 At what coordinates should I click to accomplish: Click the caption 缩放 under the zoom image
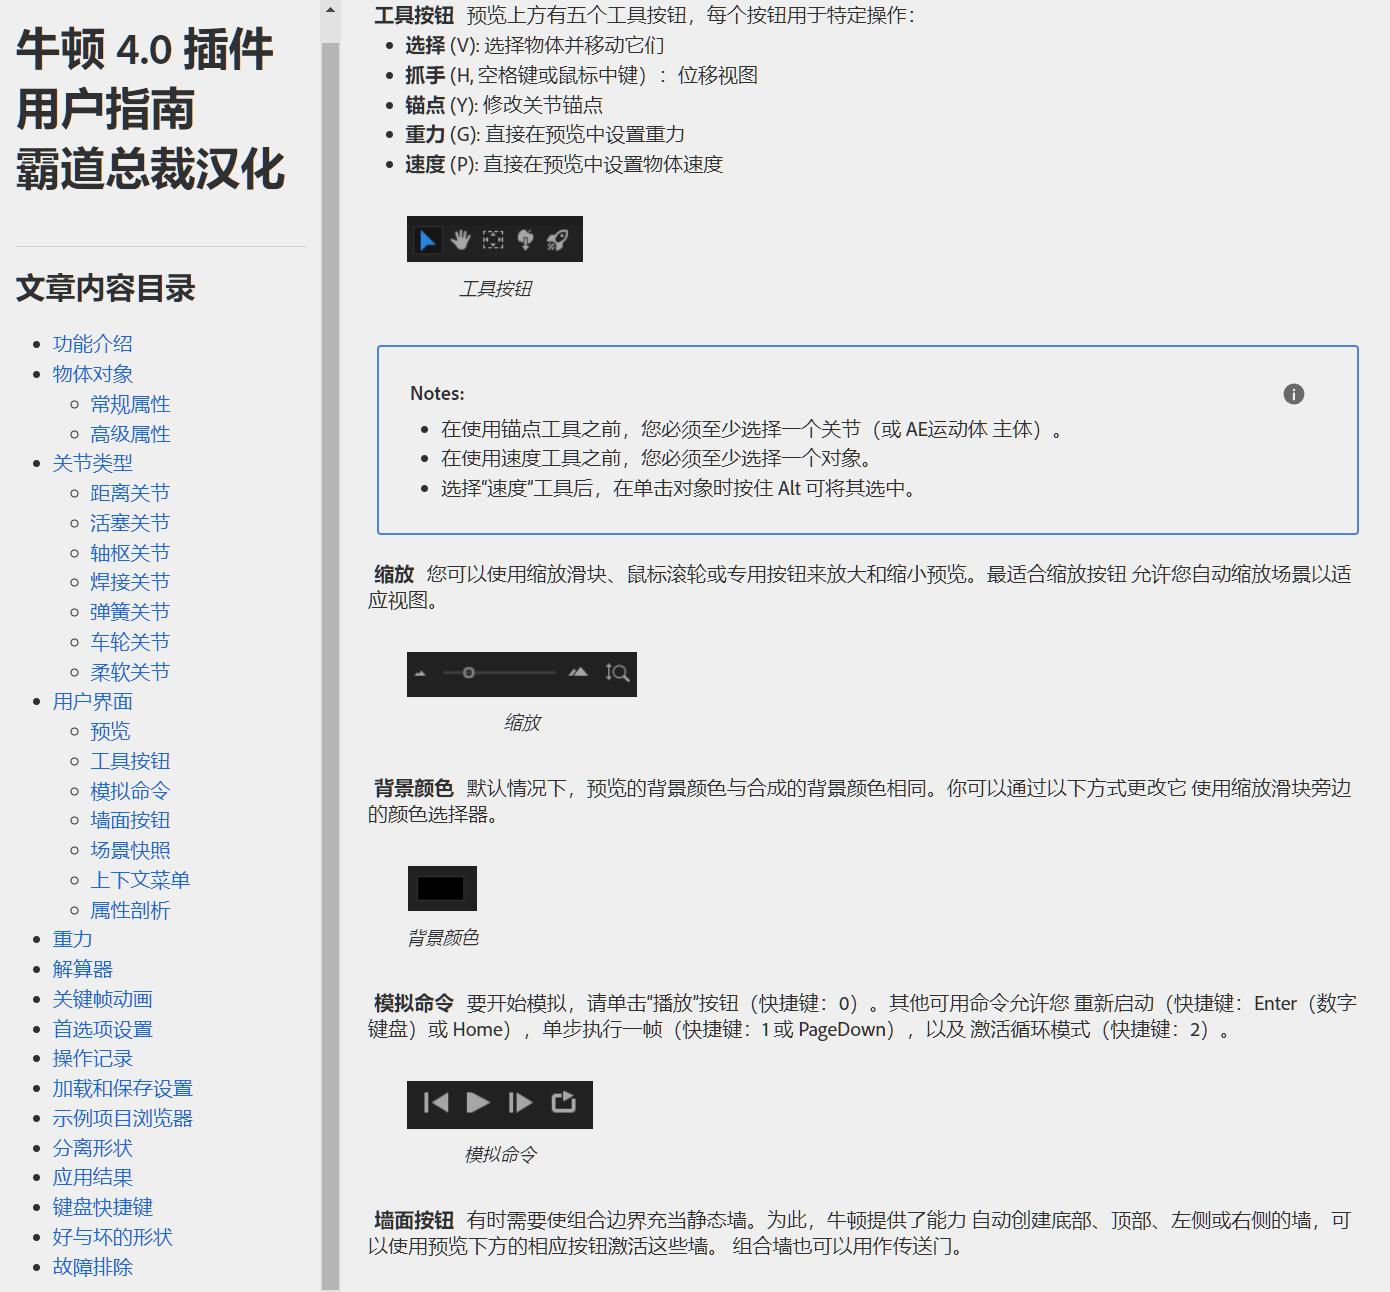(x=522, y=723)
